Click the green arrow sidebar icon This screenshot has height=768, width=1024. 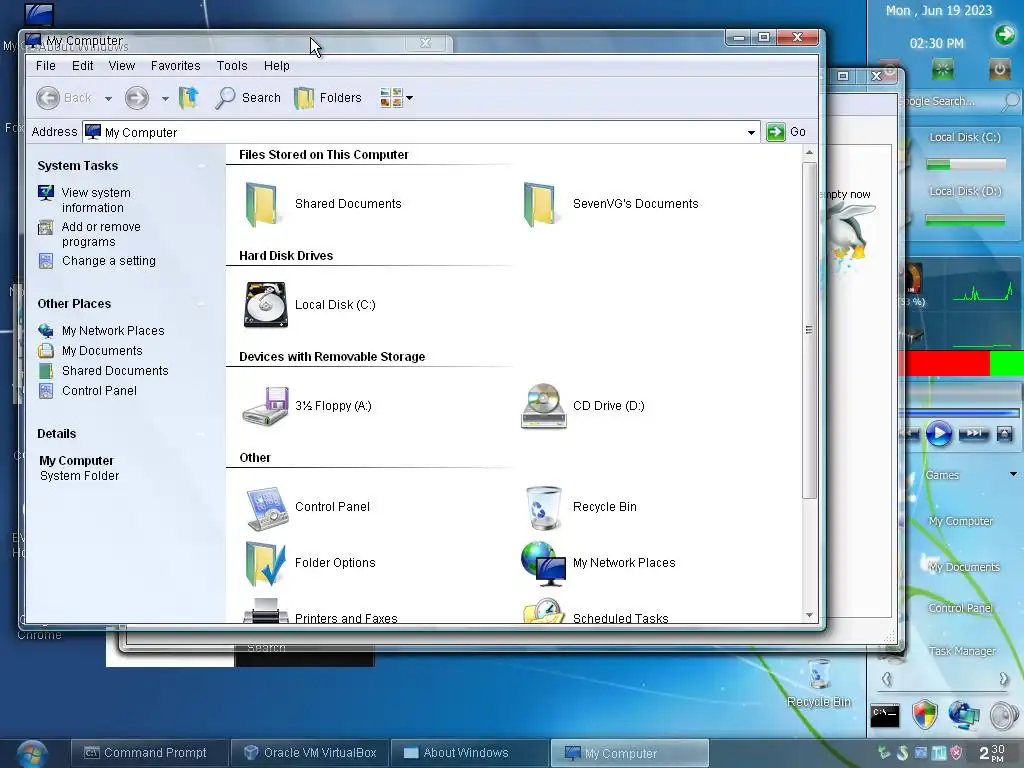pos(1004,34)
